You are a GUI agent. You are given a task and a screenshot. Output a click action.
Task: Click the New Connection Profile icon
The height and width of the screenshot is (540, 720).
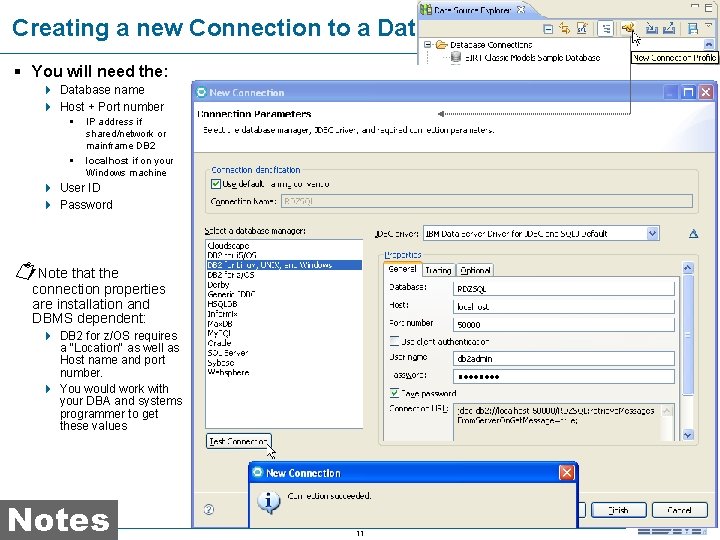(627, 28)
